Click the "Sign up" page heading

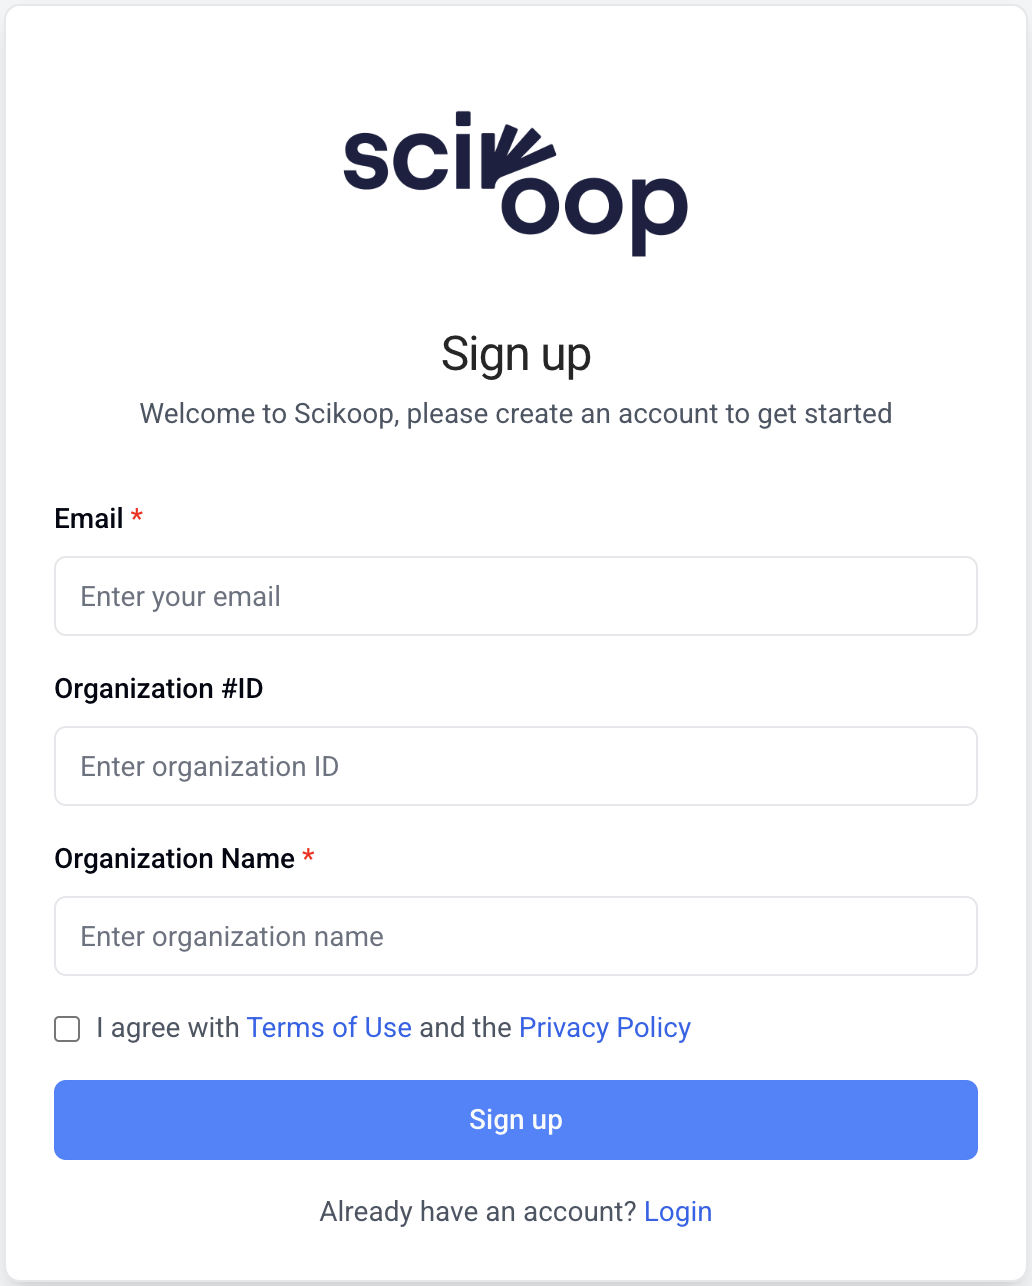[516, 355]
